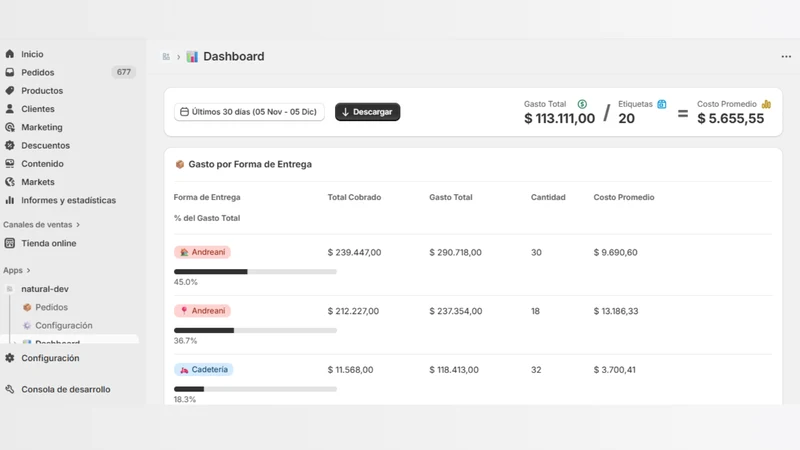Click the green dollar Gasto Total icon
Image resolution: width=800 pixels, height=450 pixels.
click(582, 104)
